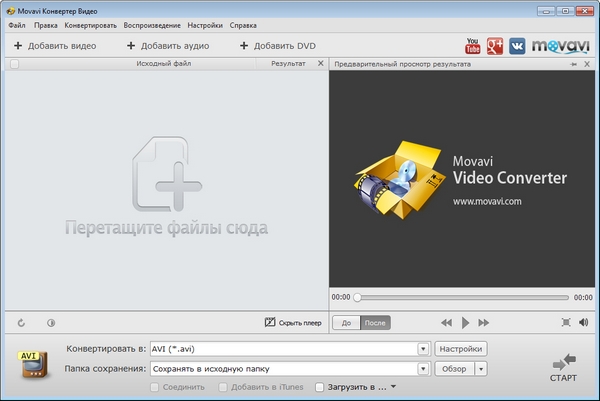Click the AVI format icon
Image resolution: width=600 pixels, height=401 pixels.
(34, 366)
